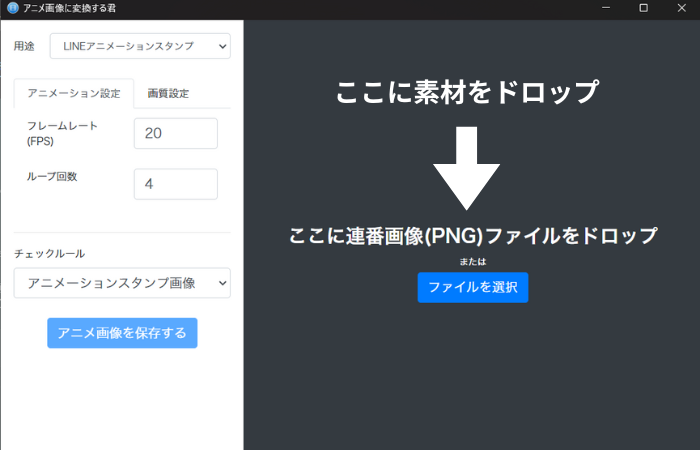Maximize the application window
Viewport: 700px width, 450px height.
643,8
